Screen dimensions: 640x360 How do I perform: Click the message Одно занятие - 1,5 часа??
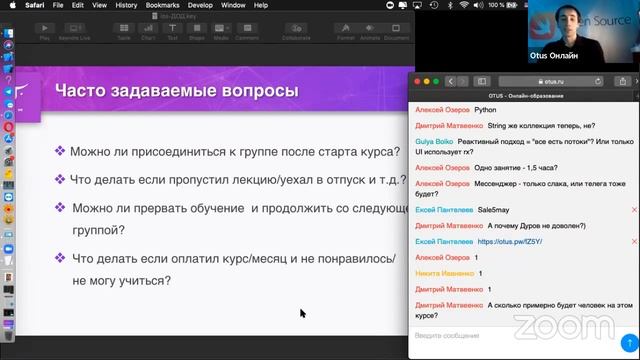tap(516, 168)
